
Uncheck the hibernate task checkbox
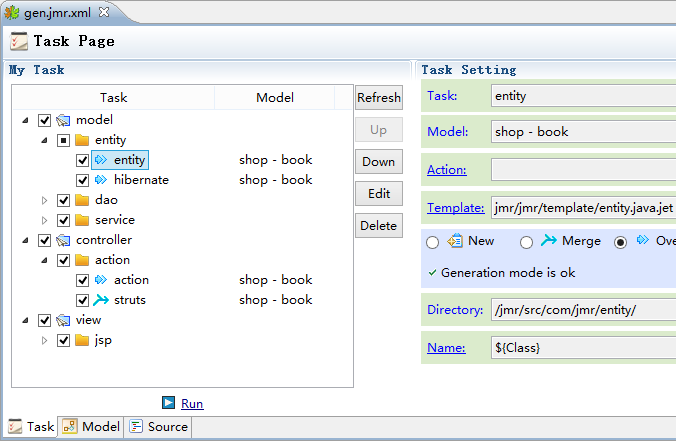[82, 180]
